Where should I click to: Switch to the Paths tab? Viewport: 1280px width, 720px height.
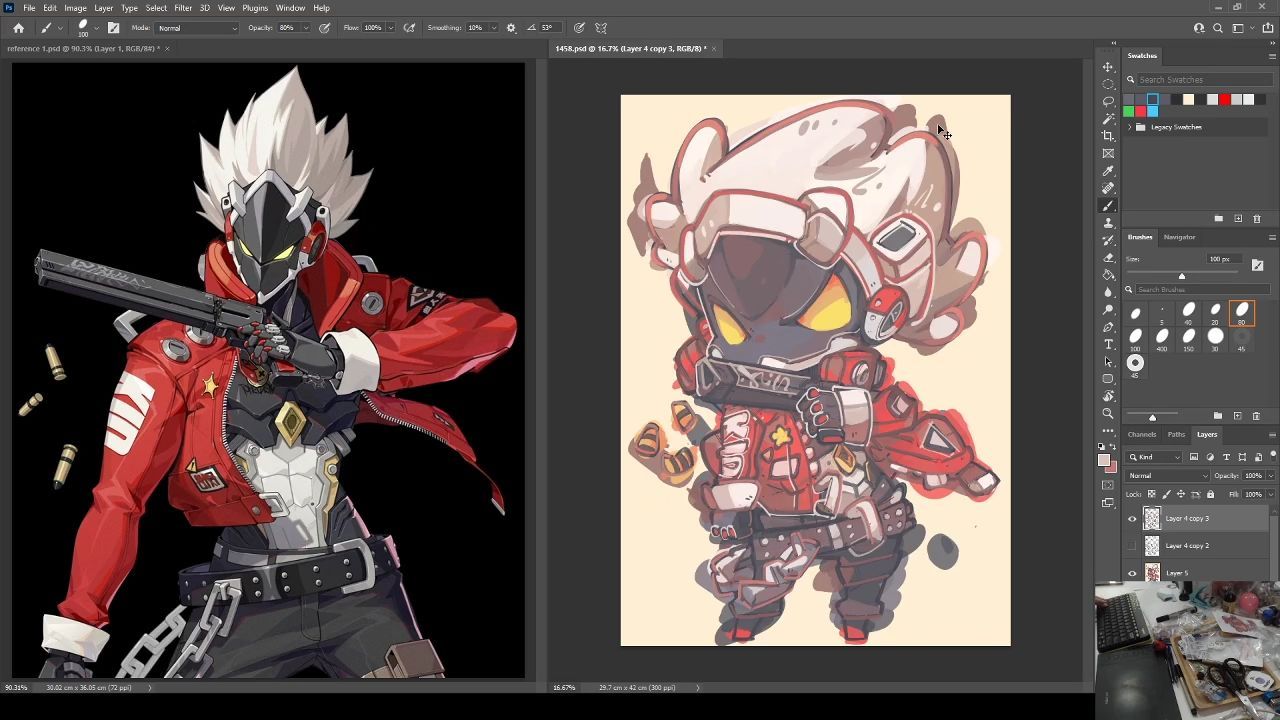point(1176,435)
